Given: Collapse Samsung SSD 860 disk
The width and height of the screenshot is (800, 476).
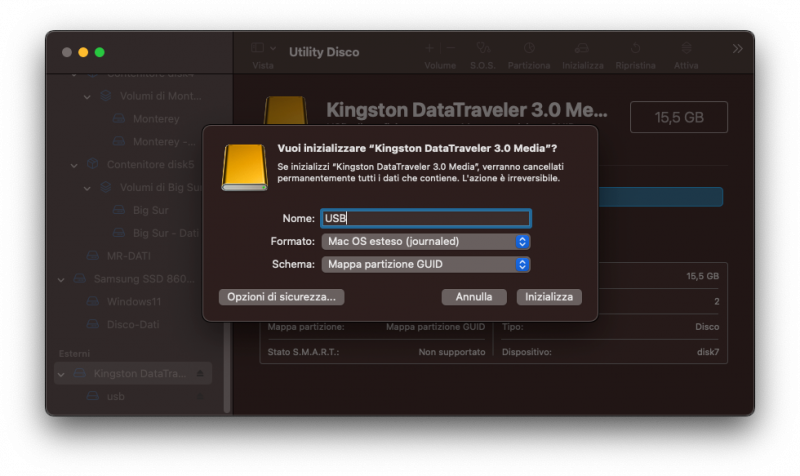Looking at the screenshot, I should pos(61,280).
